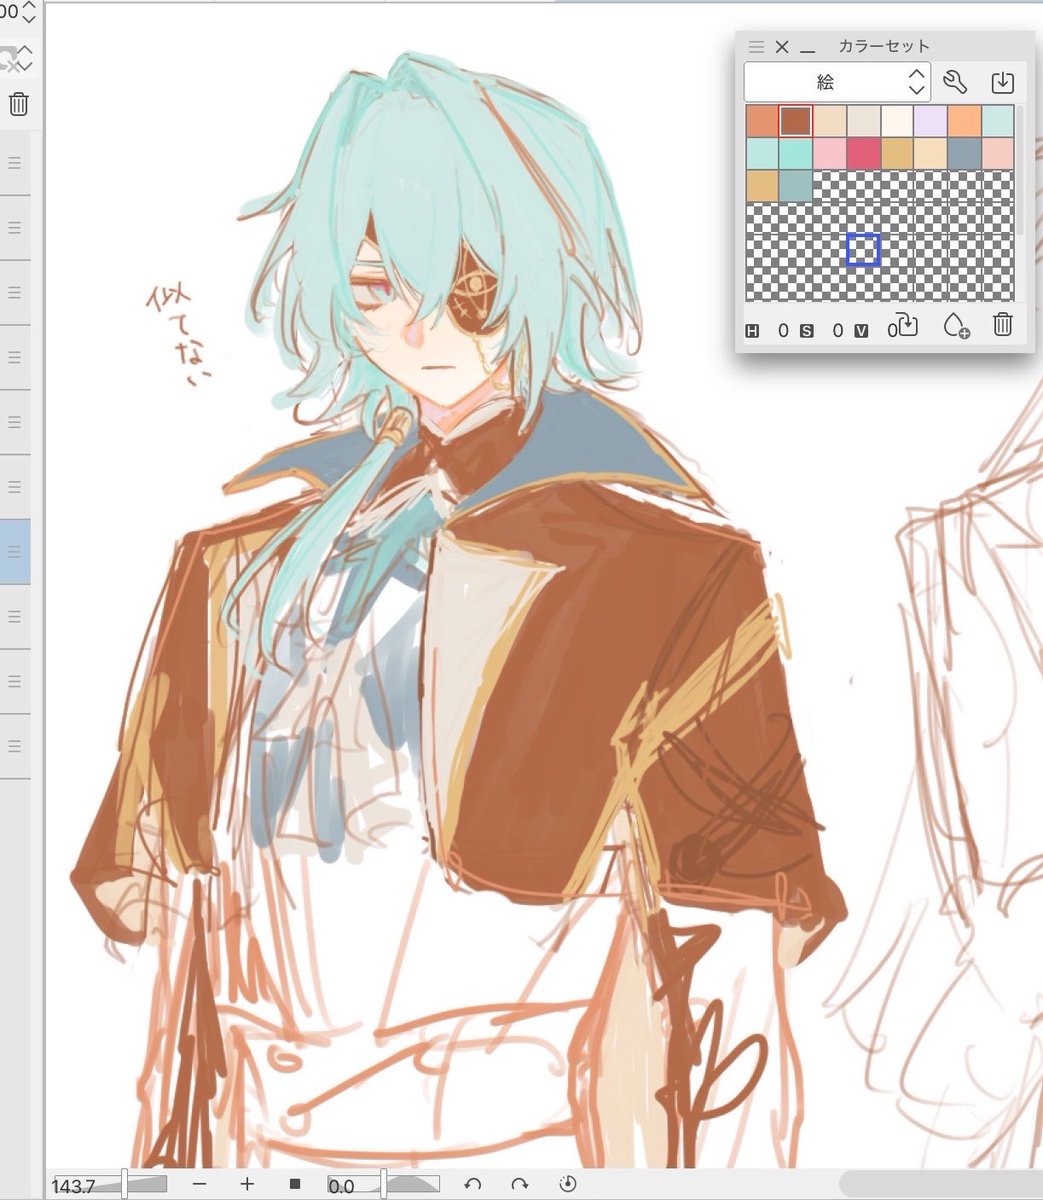Open color set settings wrench icon

point(955,82)
